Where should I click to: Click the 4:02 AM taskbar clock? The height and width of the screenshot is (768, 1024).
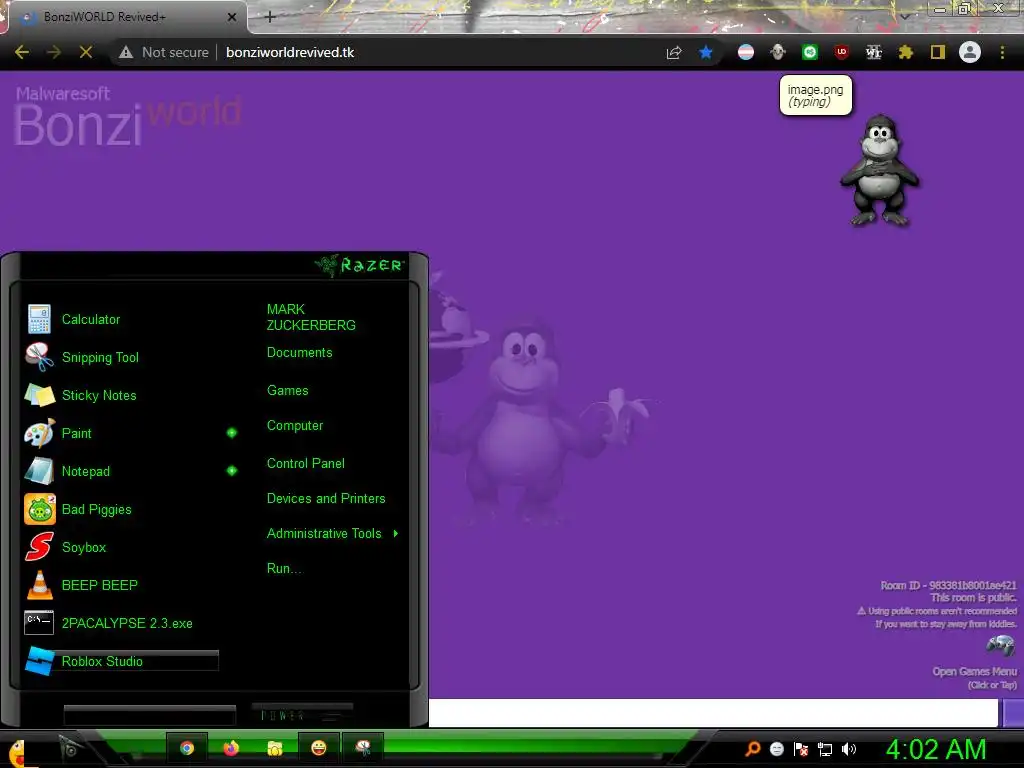[936, 749]
